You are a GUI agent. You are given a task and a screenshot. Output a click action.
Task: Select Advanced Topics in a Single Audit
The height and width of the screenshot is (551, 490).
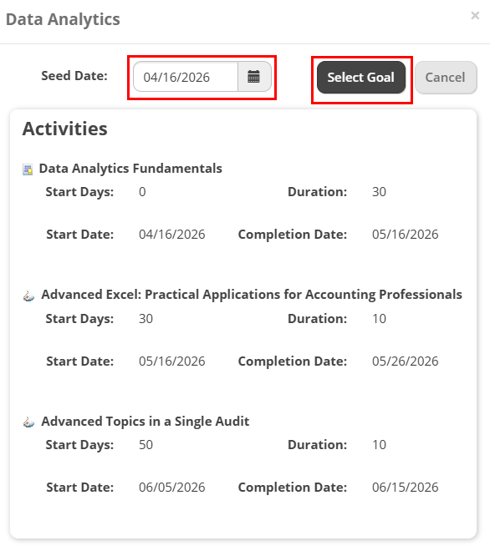(145, 421)
